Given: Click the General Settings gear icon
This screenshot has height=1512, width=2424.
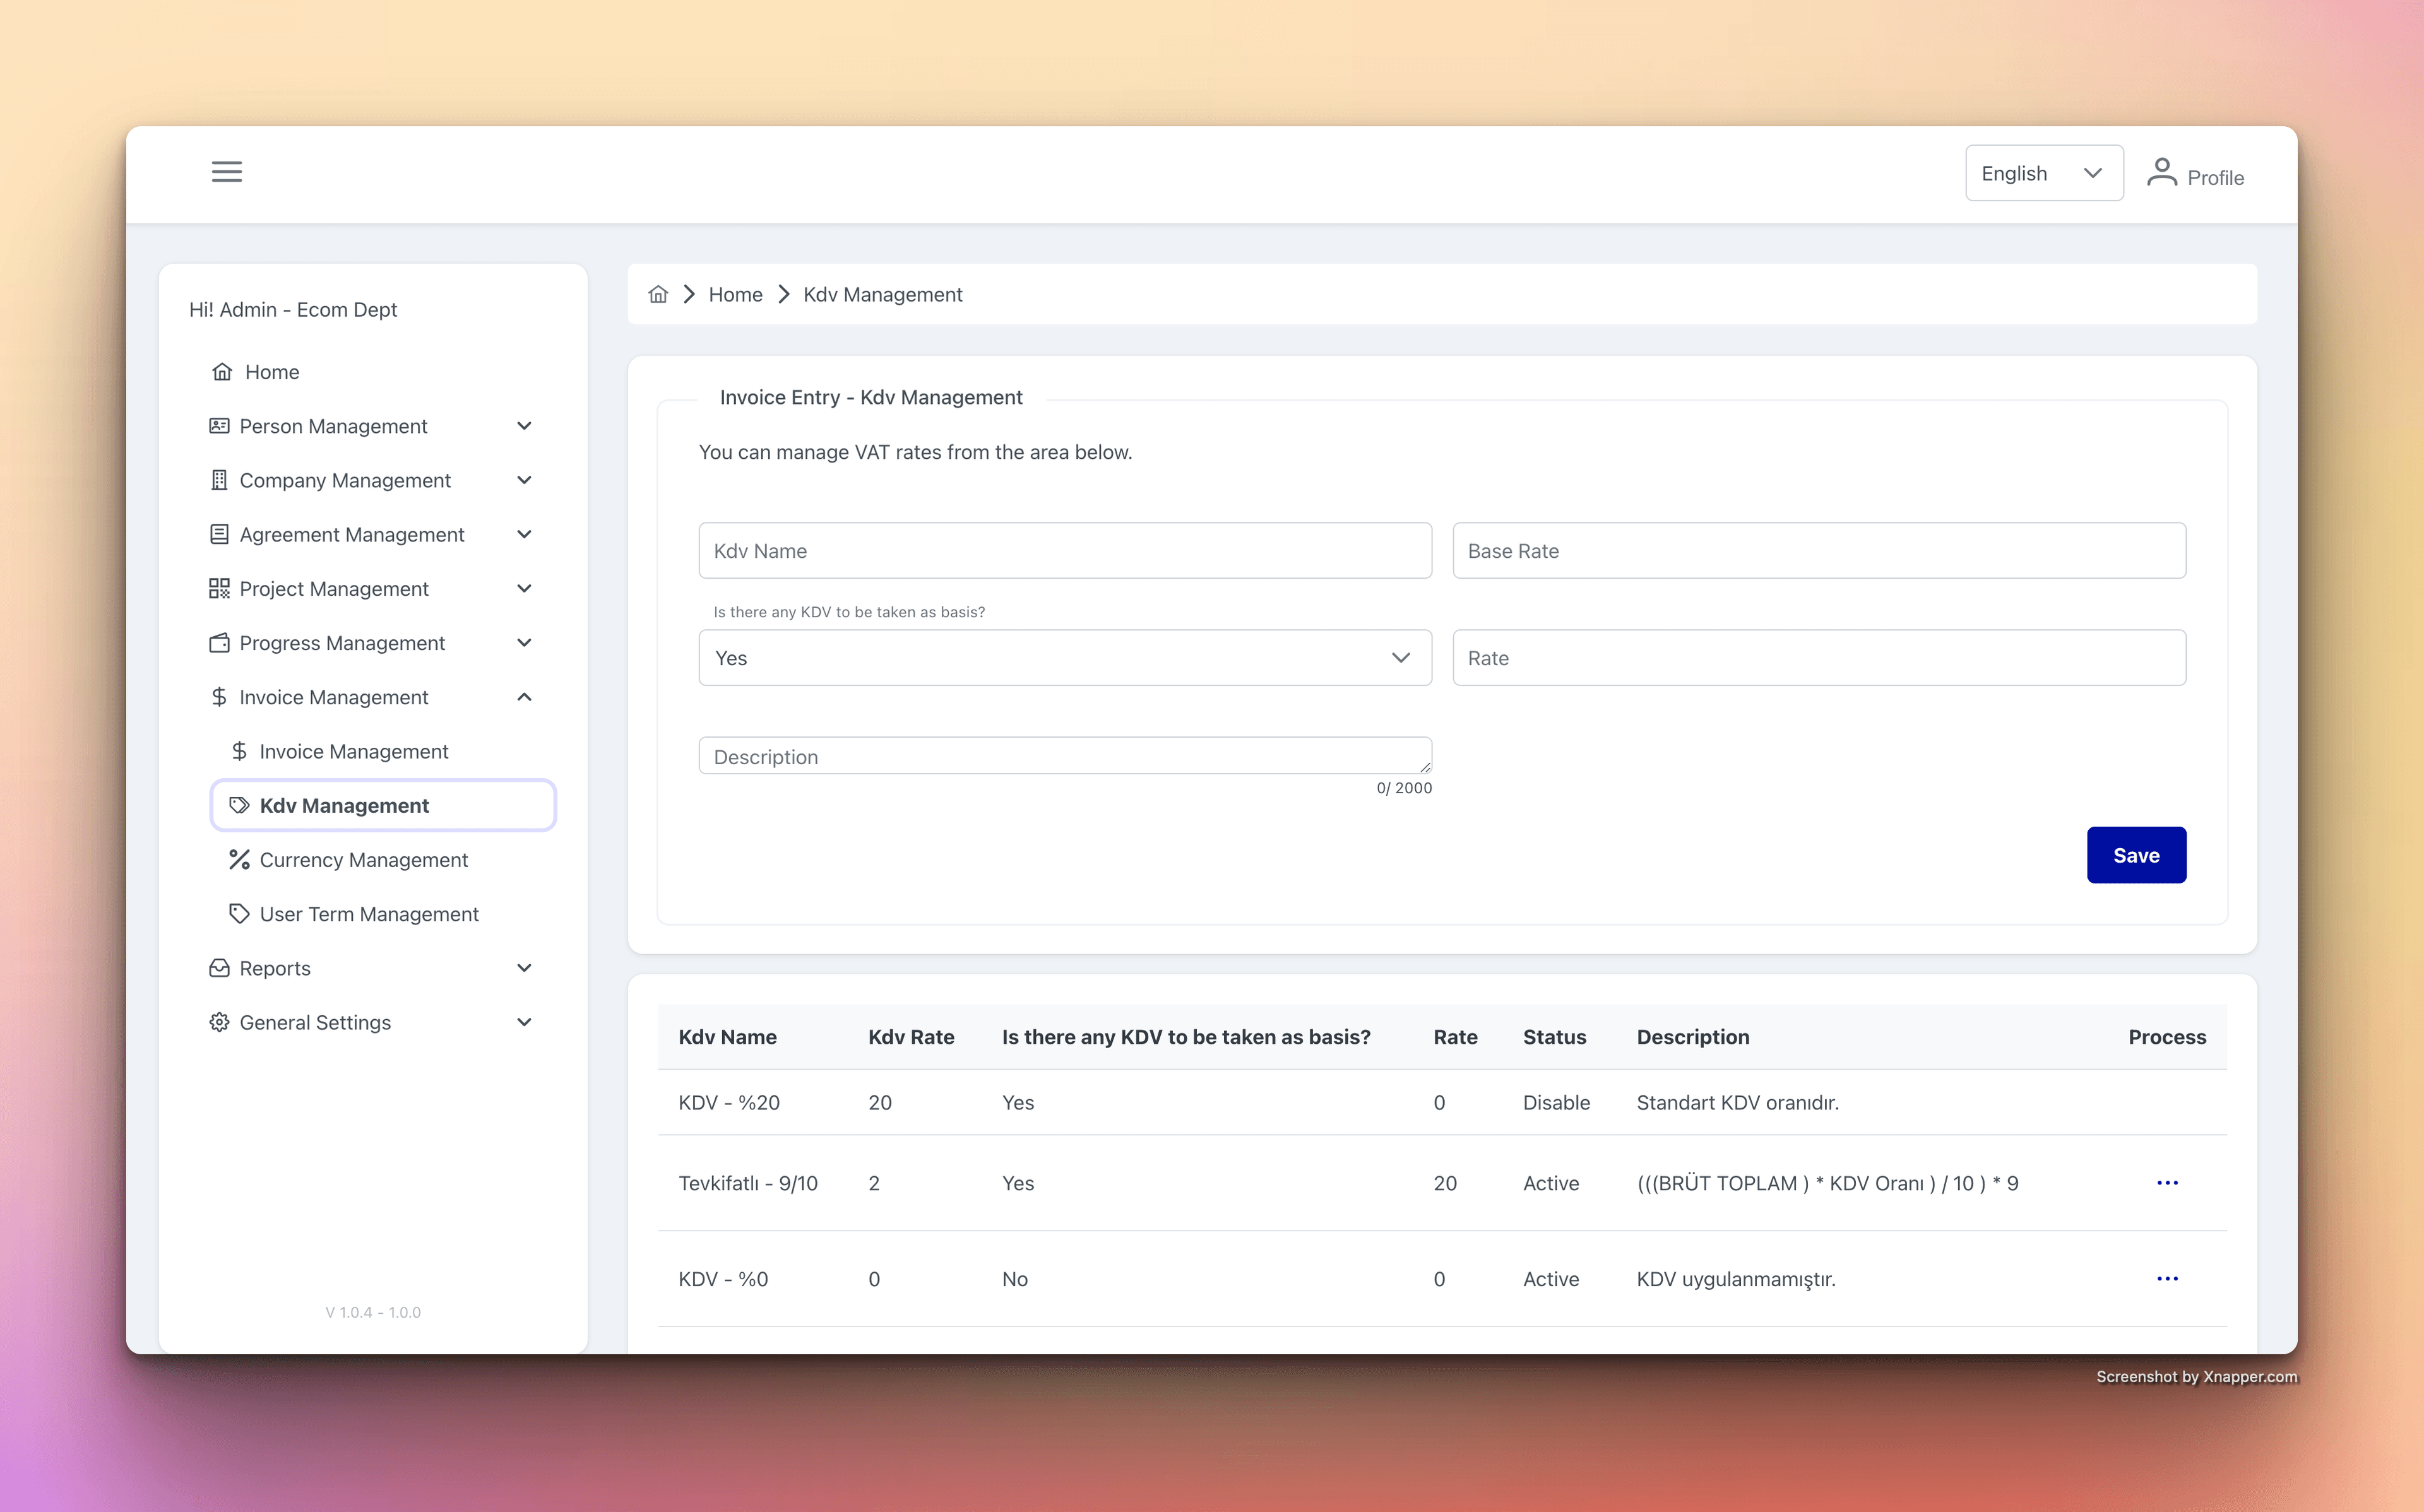Looking at the screenshot, I should (x=219, y=1022).
